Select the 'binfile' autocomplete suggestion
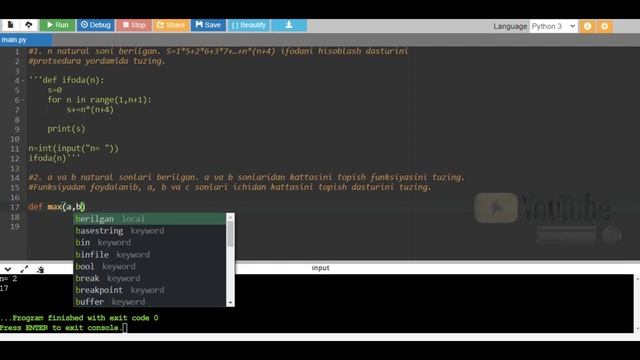The image size is (640, 360). click(149, 255)
